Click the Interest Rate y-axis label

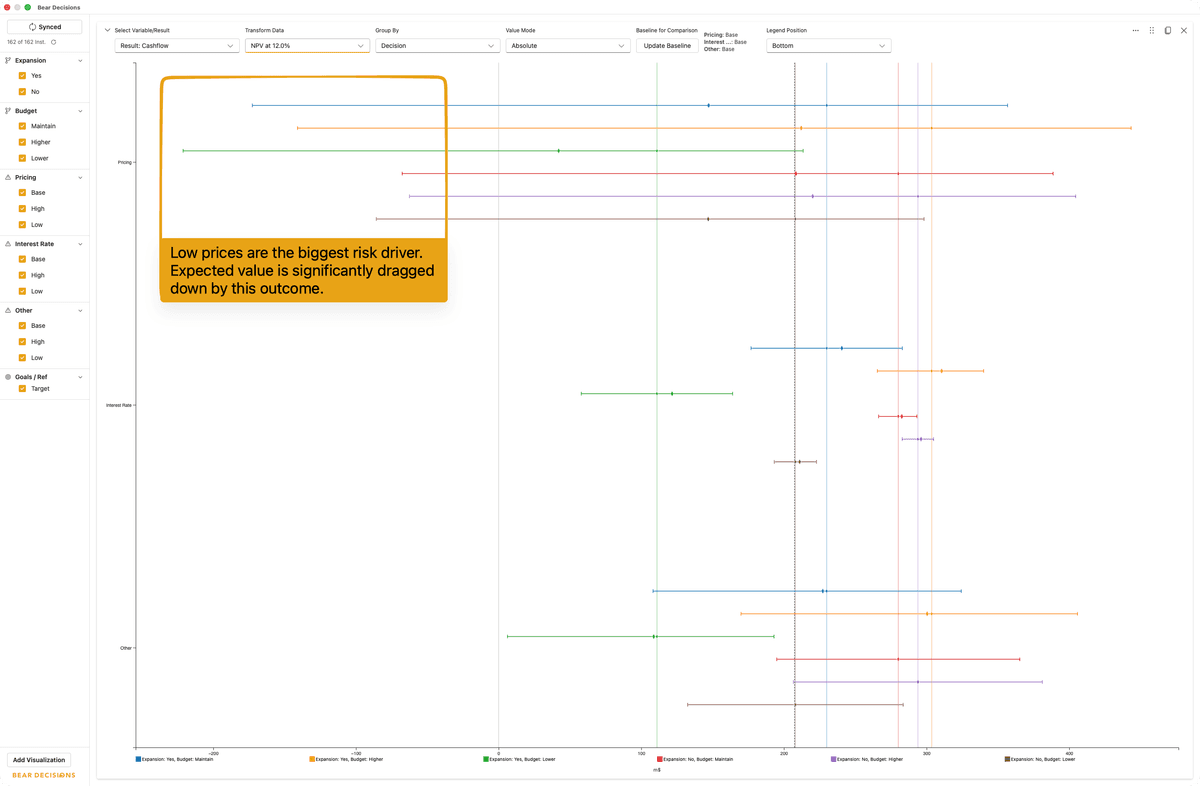(x=119, y=405)
